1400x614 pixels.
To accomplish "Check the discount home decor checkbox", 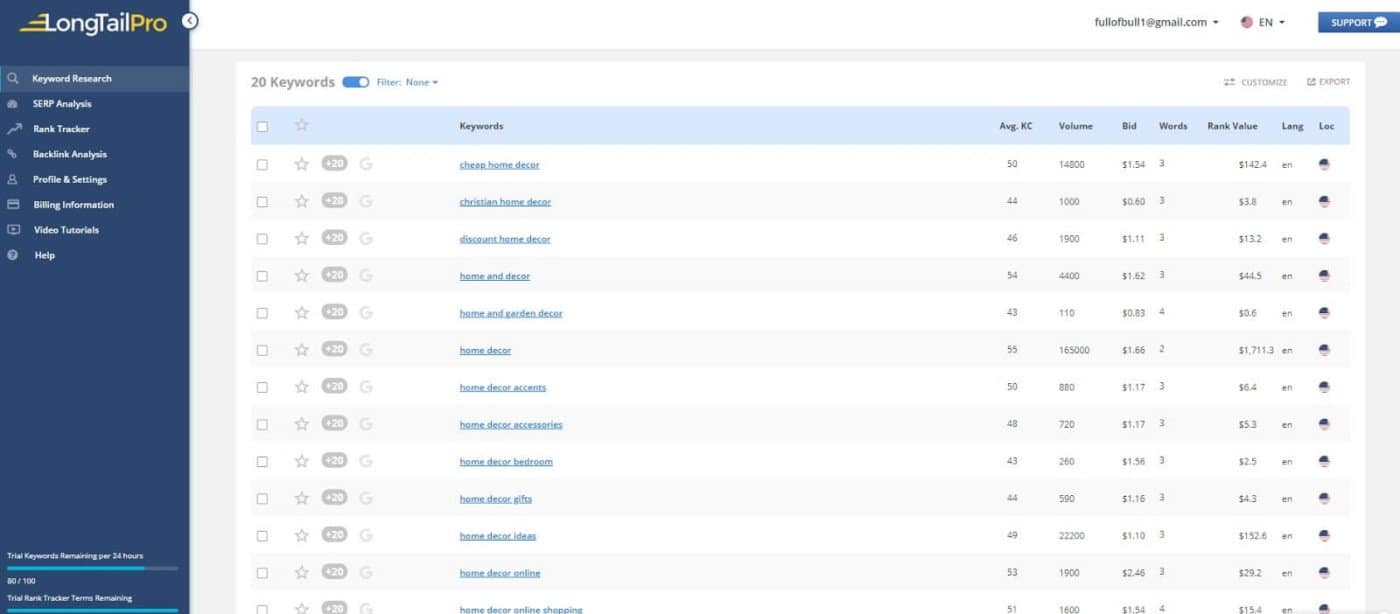I will [x=262, y=238].
